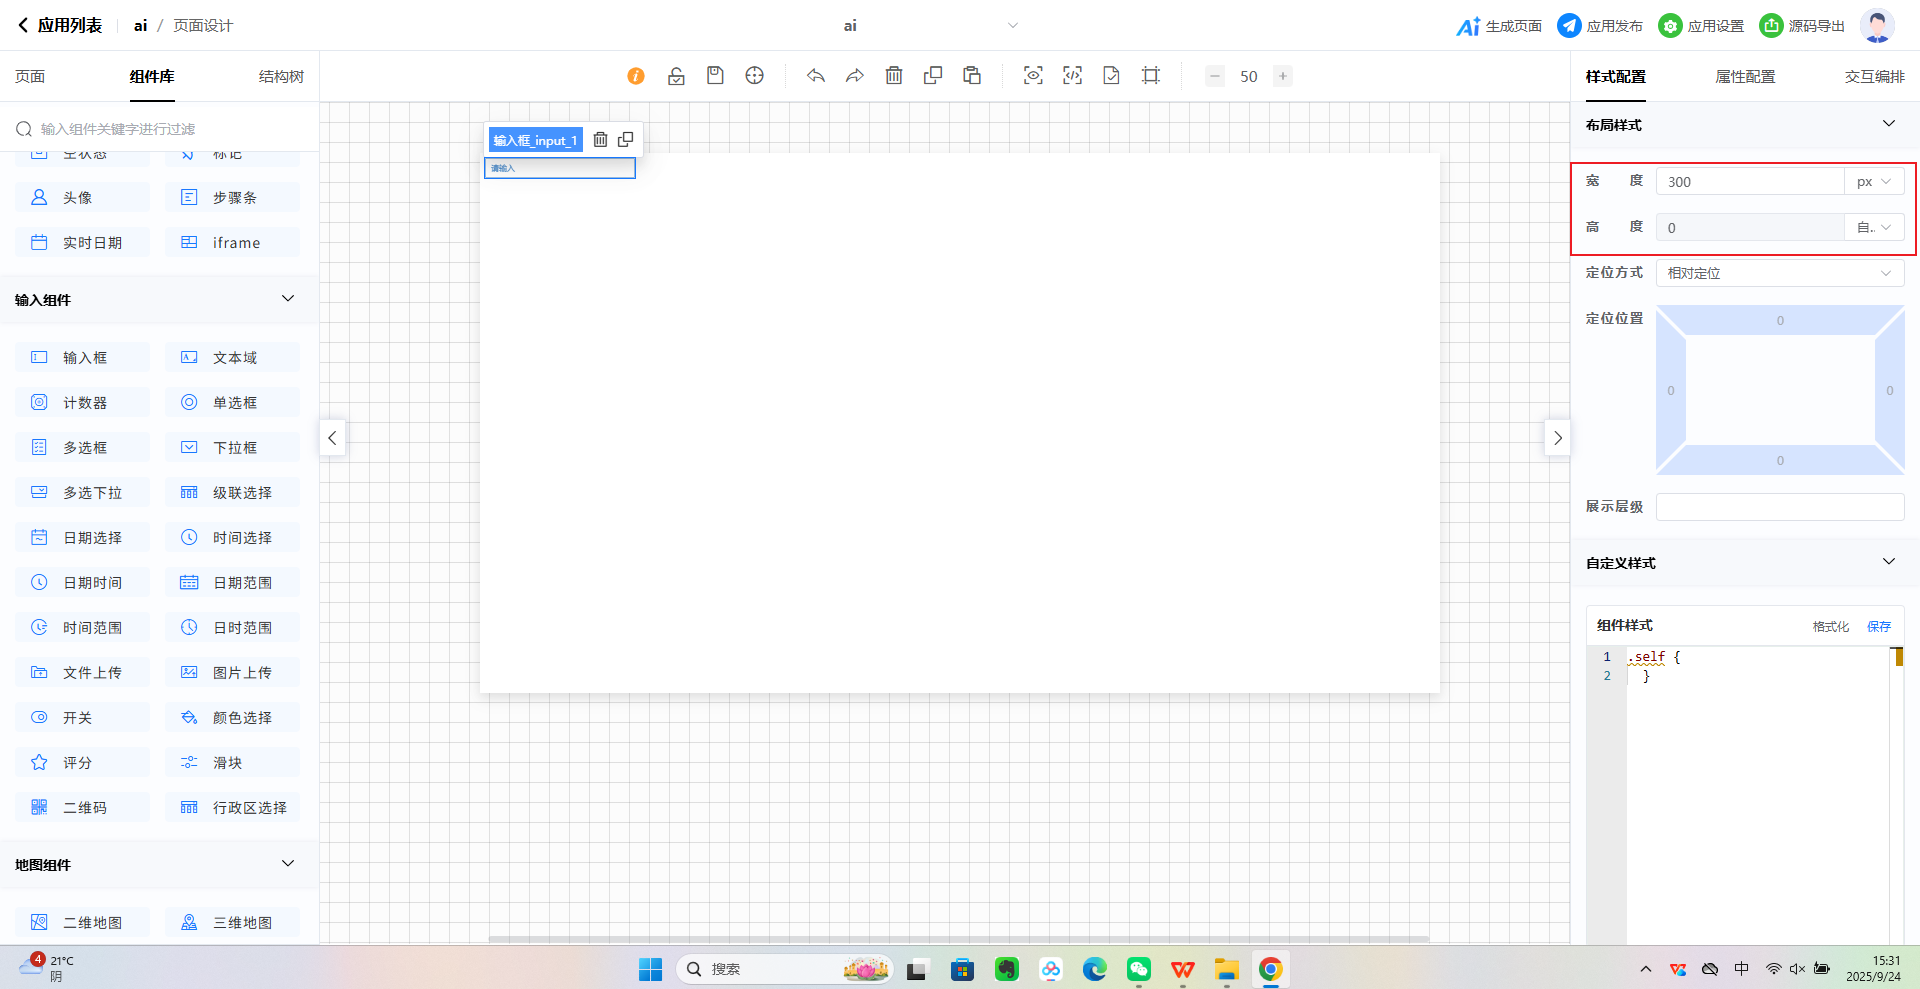1920x989 pixels.
Task: Open the width unit px dropdown
Action: coord(1874,182)
